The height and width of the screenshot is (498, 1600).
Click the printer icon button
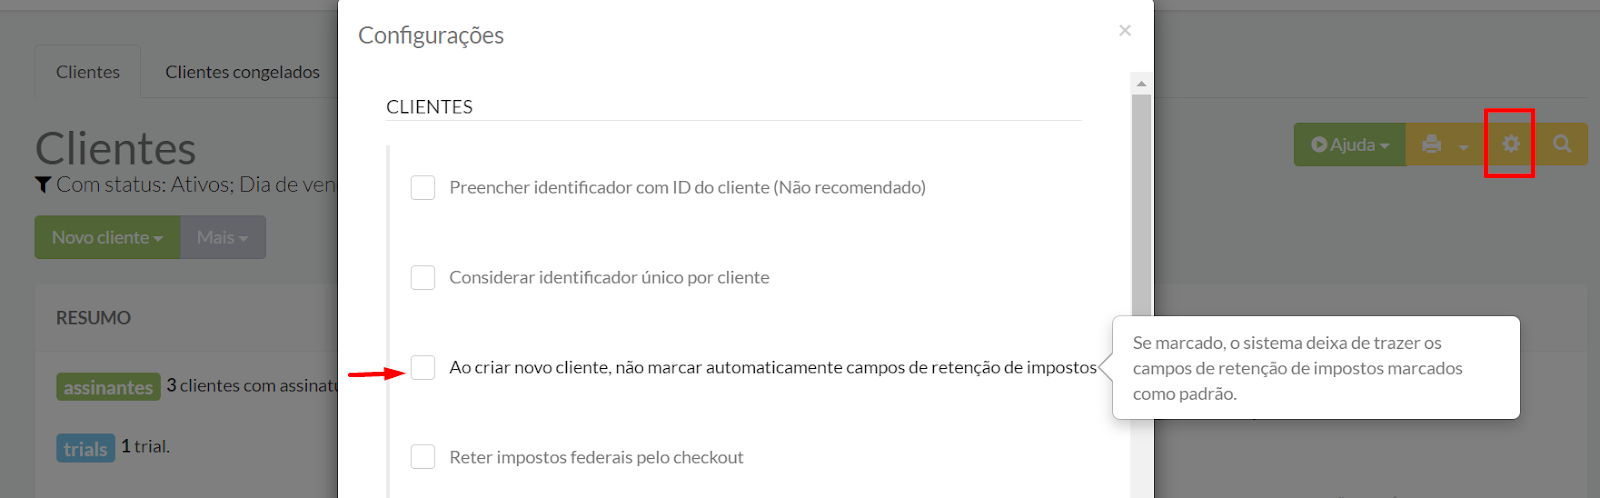[1431, 144]
